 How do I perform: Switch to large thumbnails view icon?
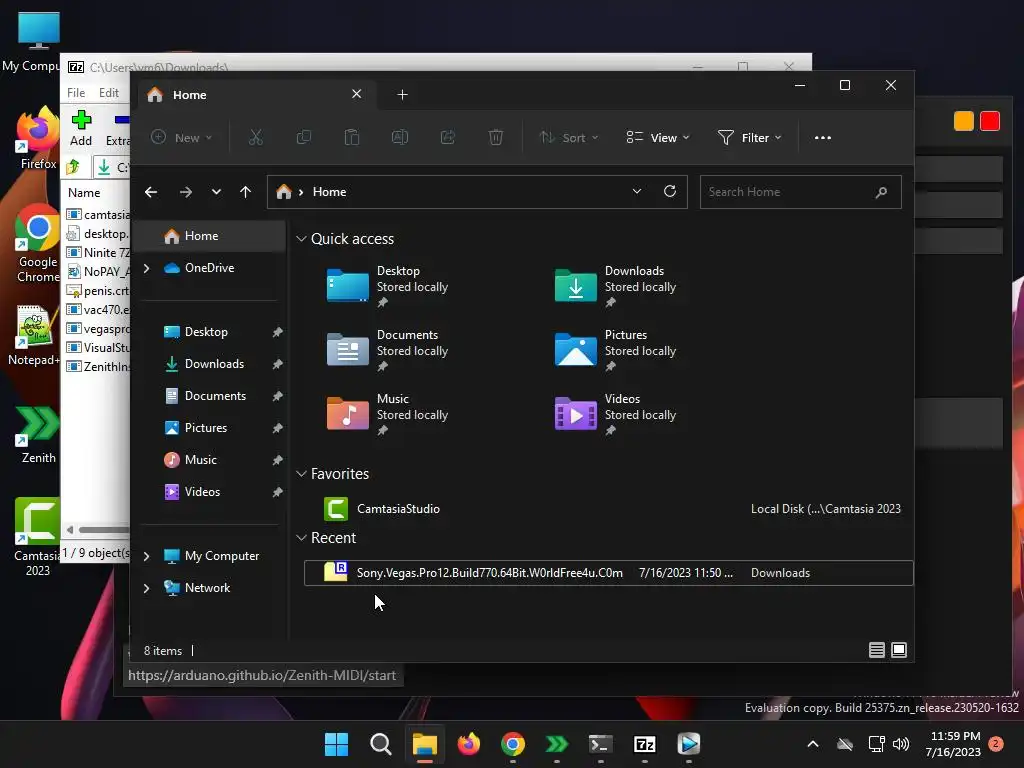[899, 650]
